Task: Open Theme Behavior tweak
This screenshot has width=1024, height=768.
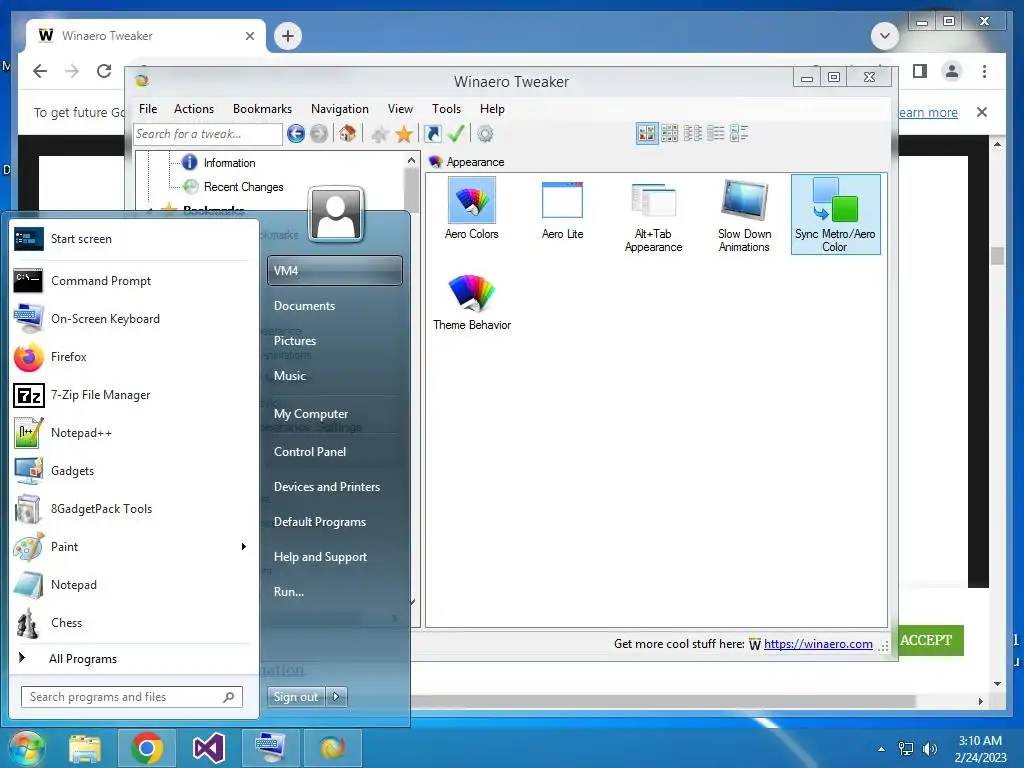Action: (x=472, y=302)
